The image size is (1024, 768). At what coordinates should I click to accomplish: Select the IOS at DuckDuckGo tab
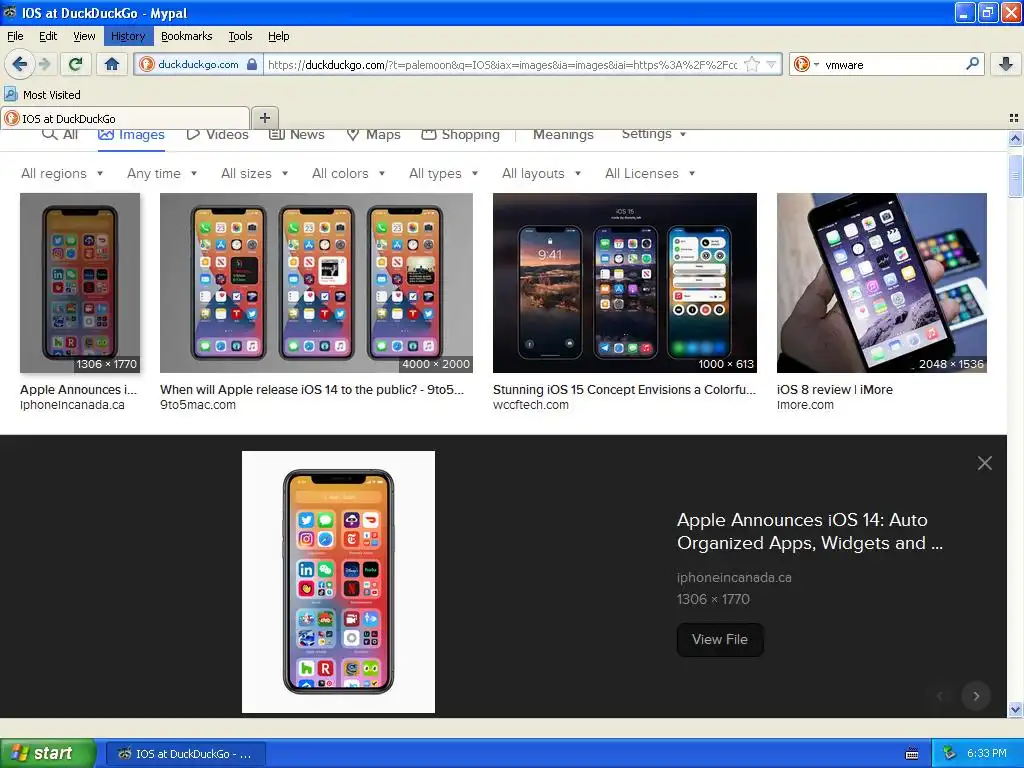(x=125, y=118)
